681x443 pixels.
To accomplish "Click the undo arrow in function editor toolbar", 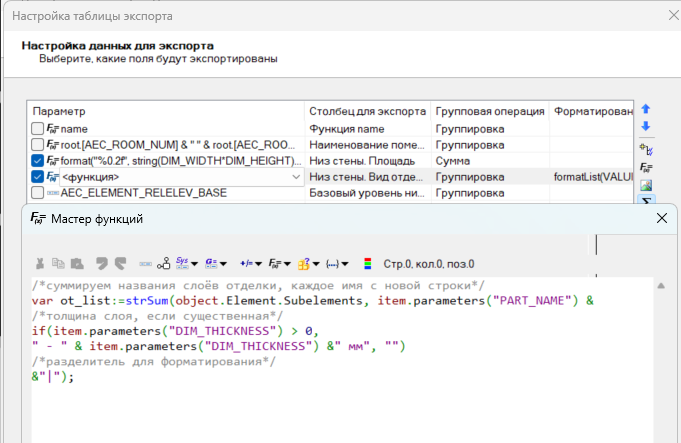I will [100, 264].
